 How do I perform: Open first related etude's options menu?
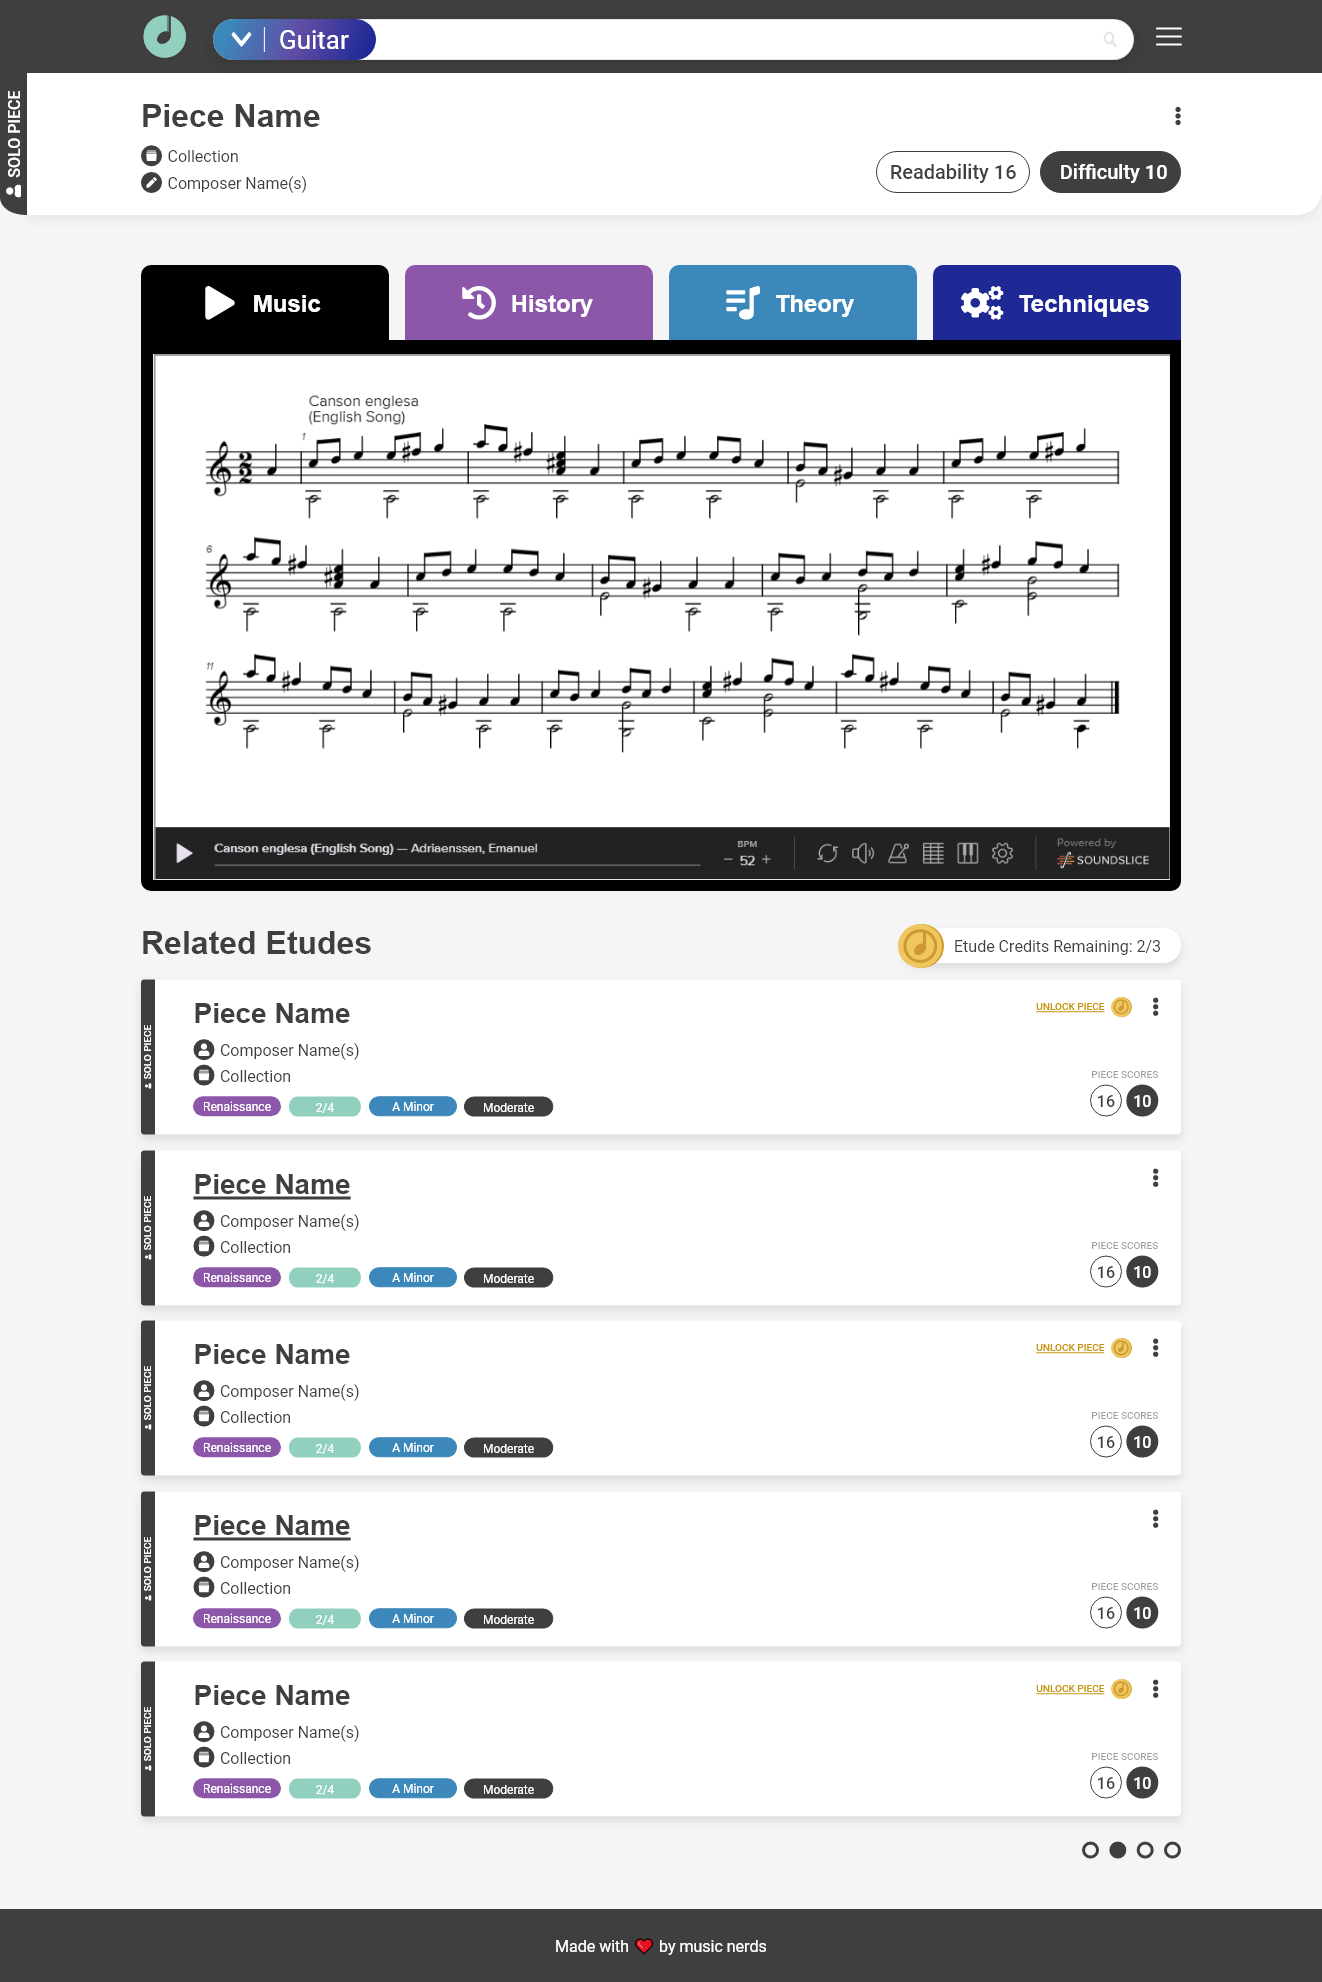tap(1155, 1007)
